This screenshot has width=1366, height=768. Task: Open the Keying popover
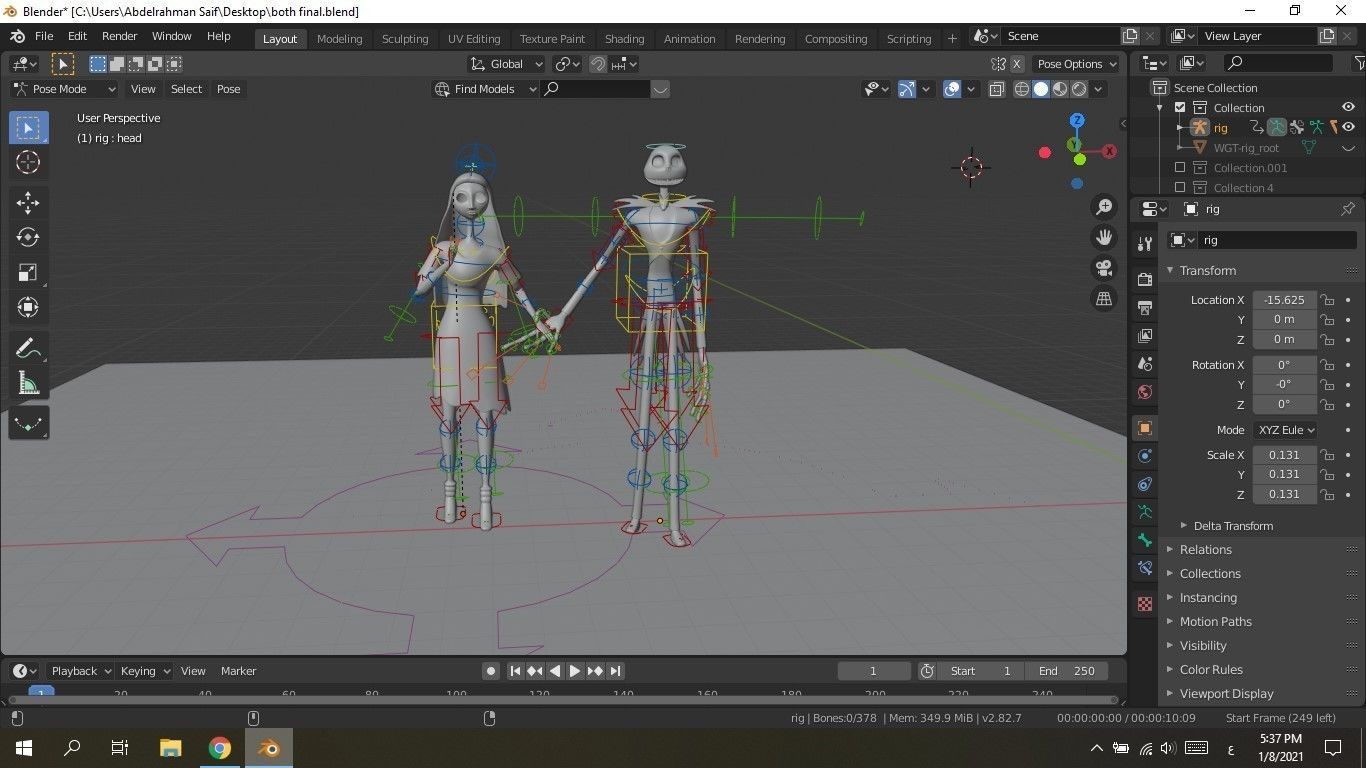[x=145, y=671]
